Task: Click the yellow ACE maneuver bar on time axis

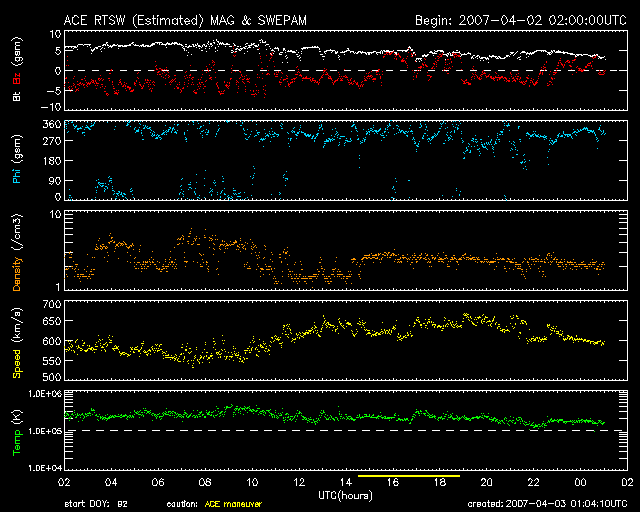Action: pyautogui.click(x=408, y=477)
